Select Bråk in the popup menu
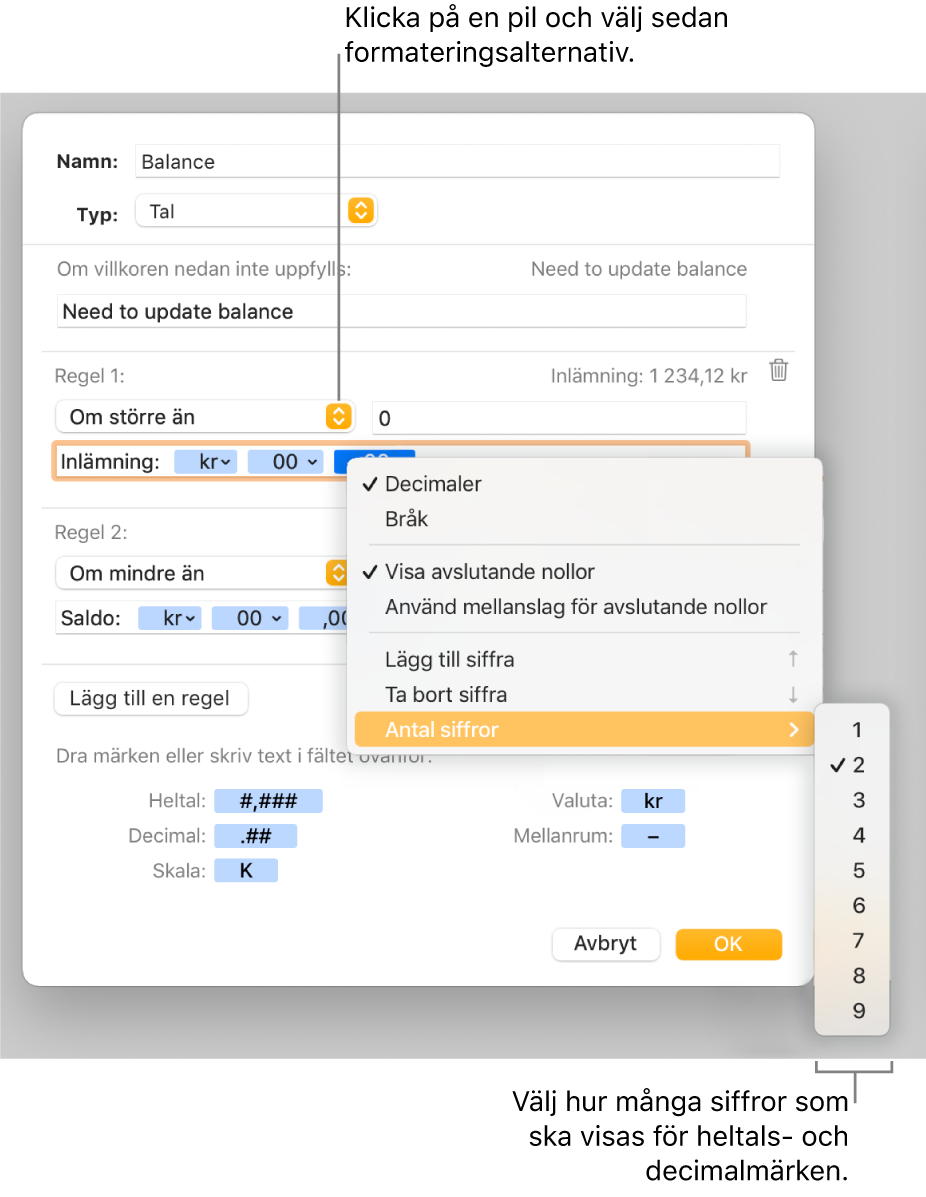Image resolution: width=926 pixels, height=1197 pixels. point(584,519)
